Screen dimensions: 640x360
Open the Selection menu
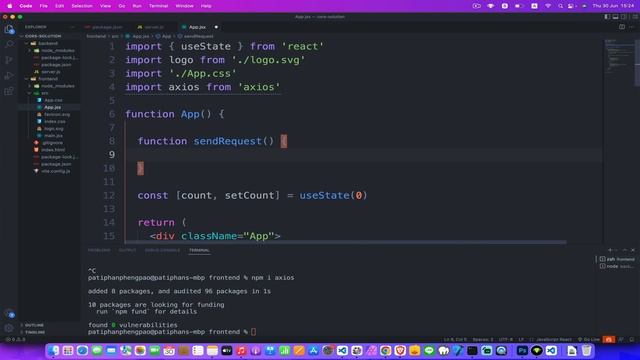[82, 6]
